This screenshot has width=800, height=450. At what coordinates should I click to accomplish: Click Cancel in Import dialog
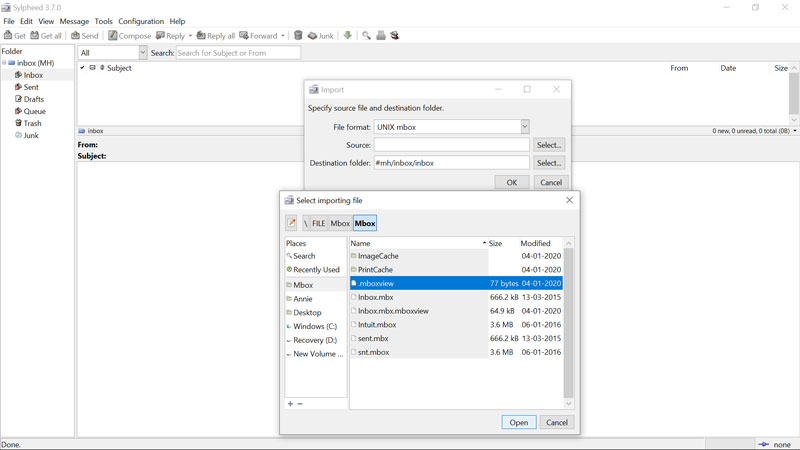[551, 182]
